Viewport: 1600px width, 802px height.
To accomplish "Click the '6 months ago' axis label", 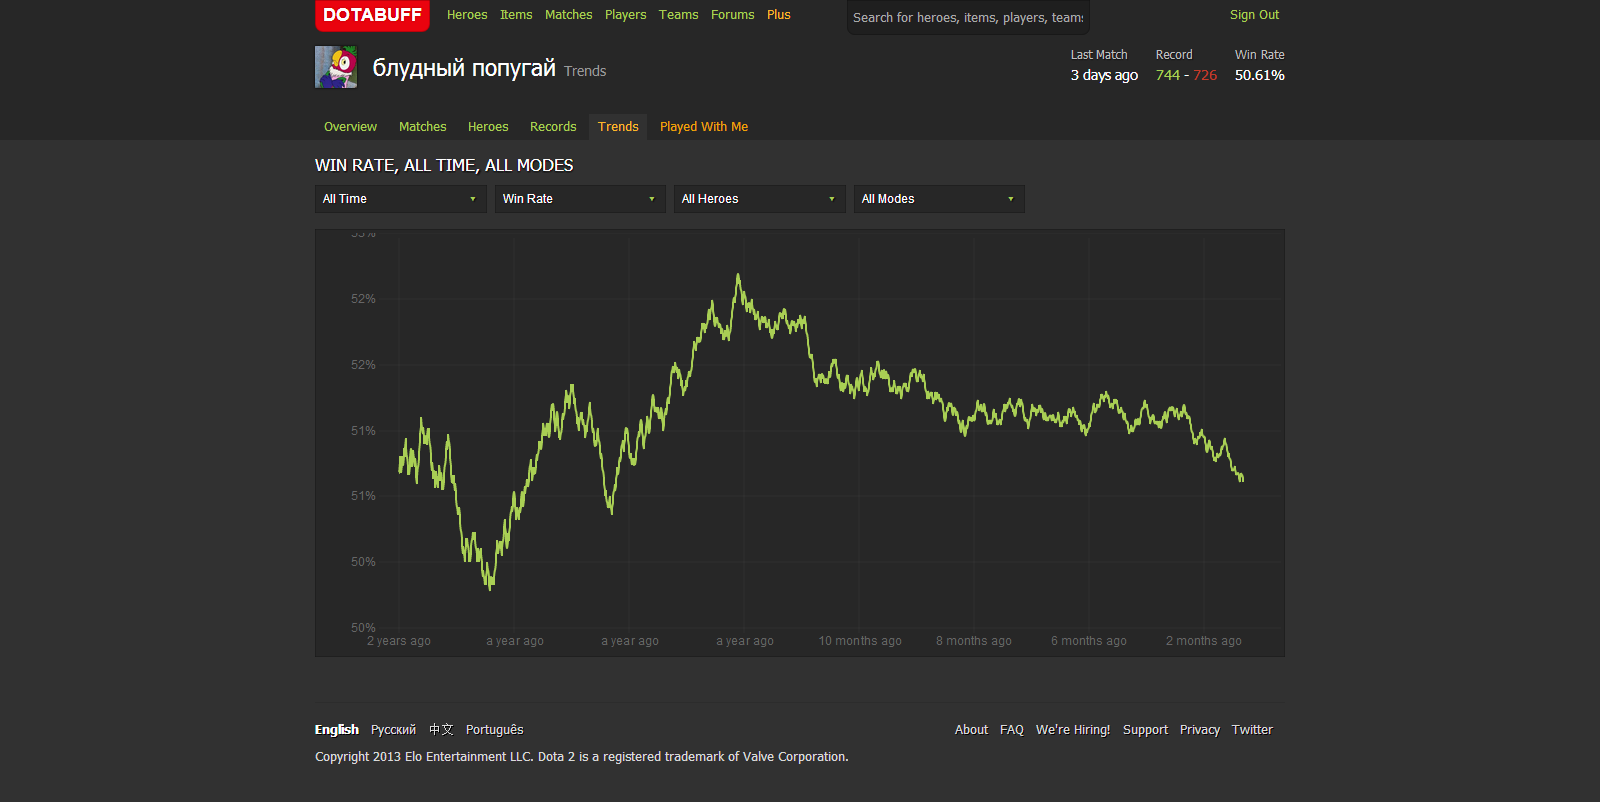I will coord(1089,641).
